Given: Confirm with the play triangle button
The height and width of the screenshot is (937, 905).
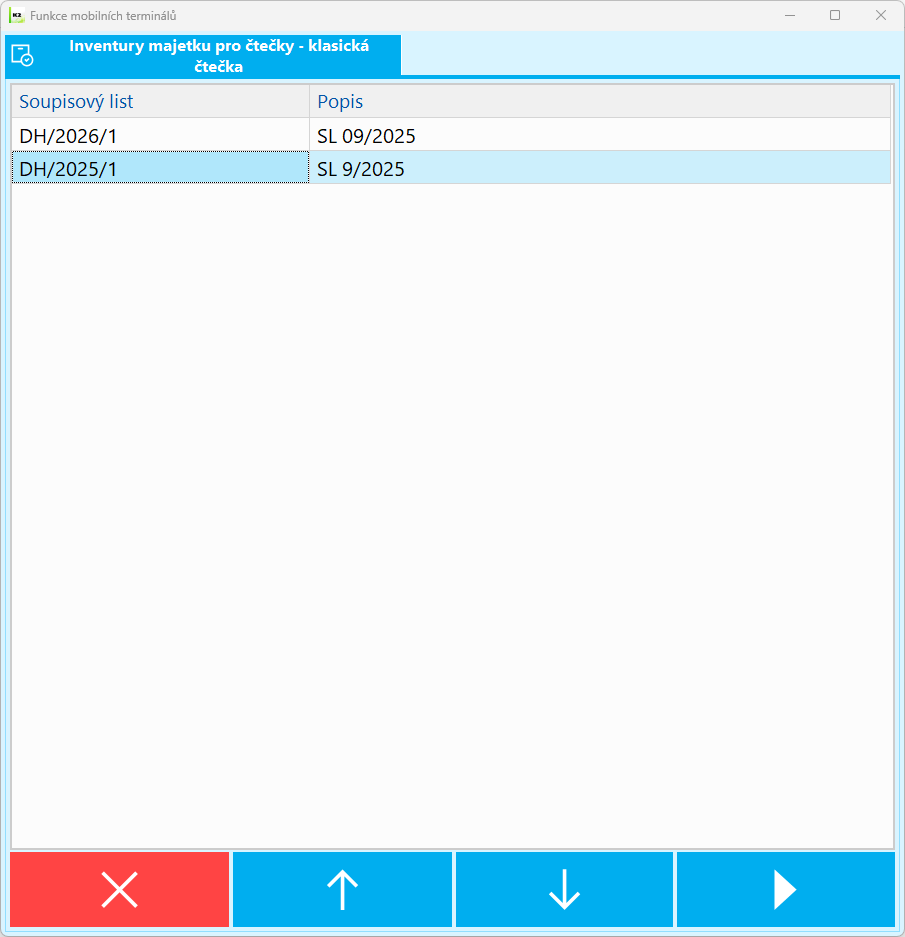Looking at the screenshot, I should click(785, 889).
